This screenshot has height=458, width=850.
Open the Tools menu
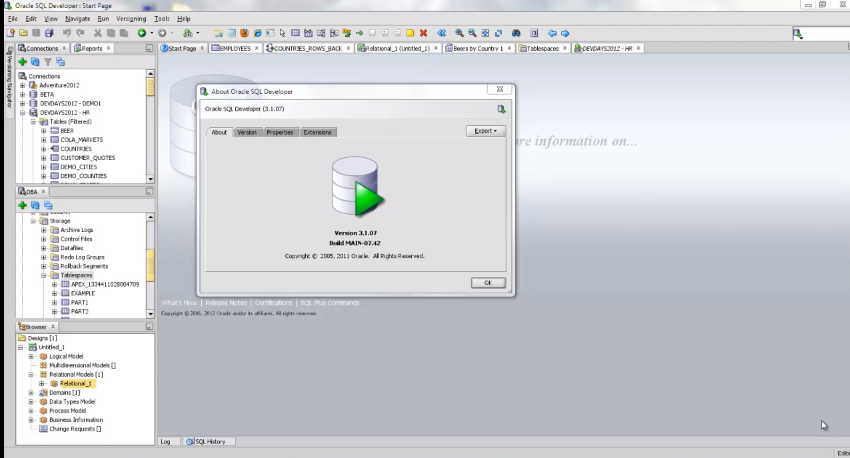pyautogui.click(x=162, y=18)
